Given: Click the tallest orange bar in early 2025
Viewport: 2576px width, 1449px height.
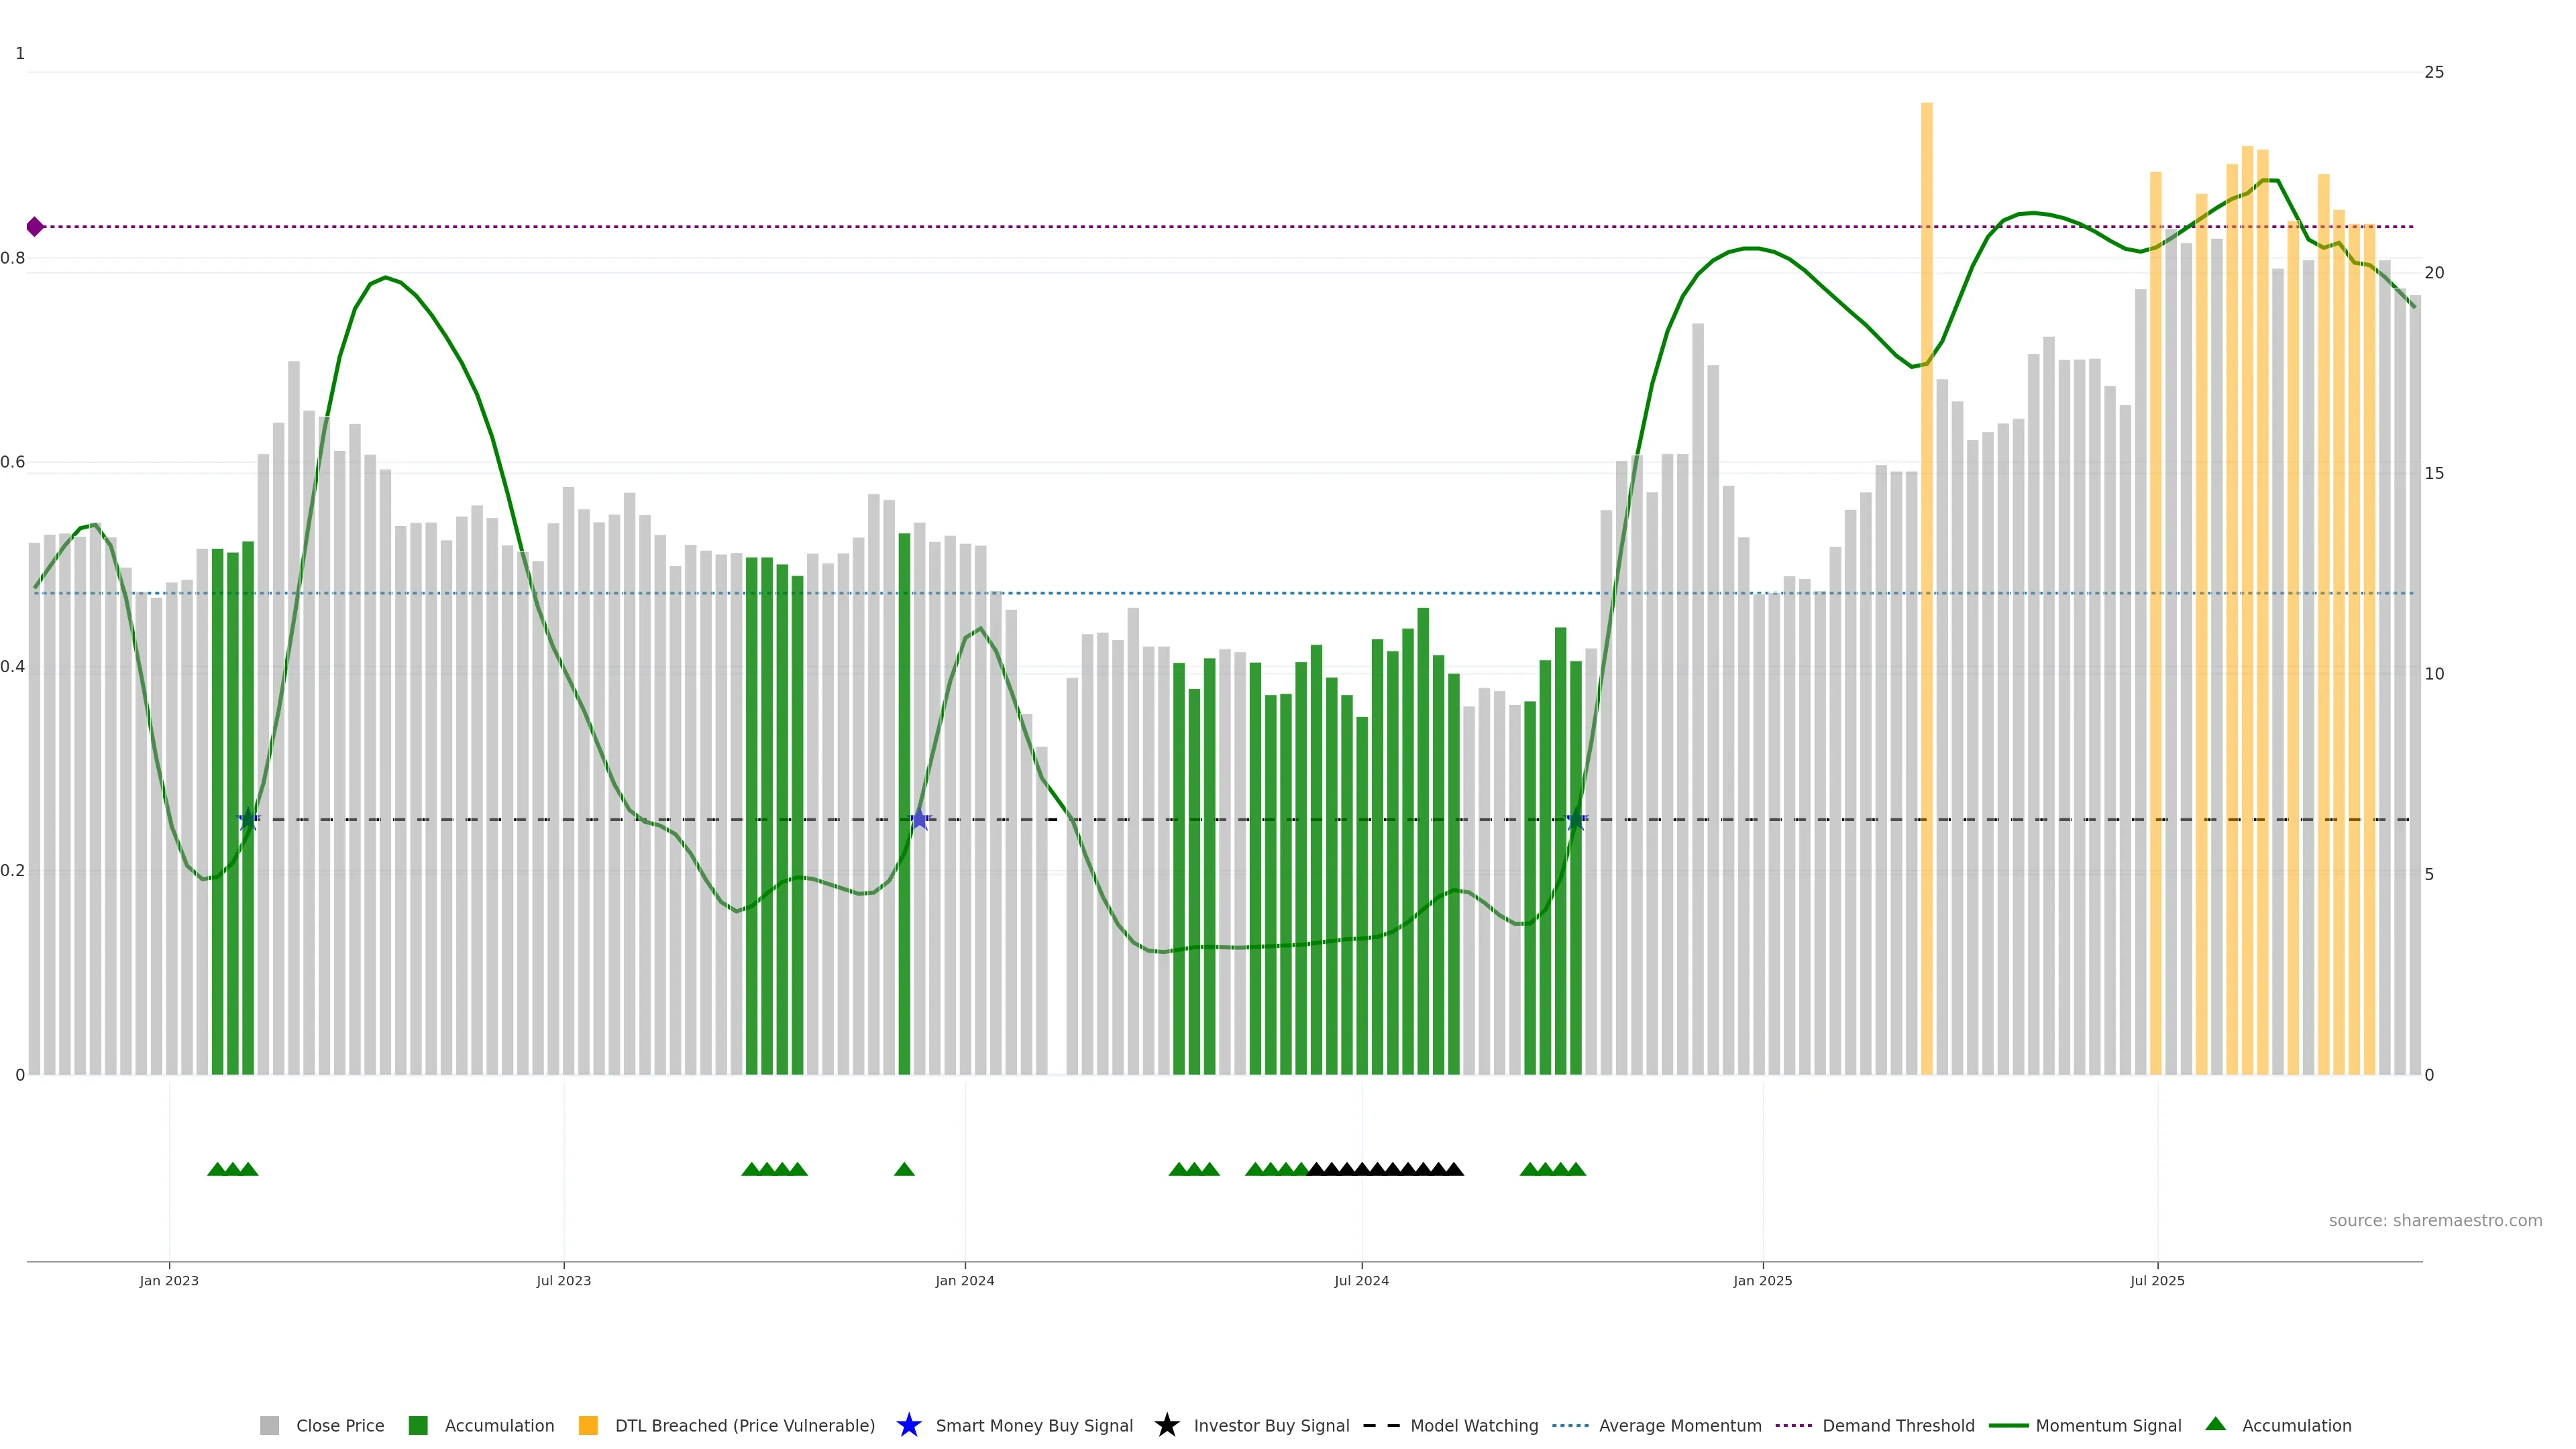Looking at the screenshot, I should tap(1926, 500).
